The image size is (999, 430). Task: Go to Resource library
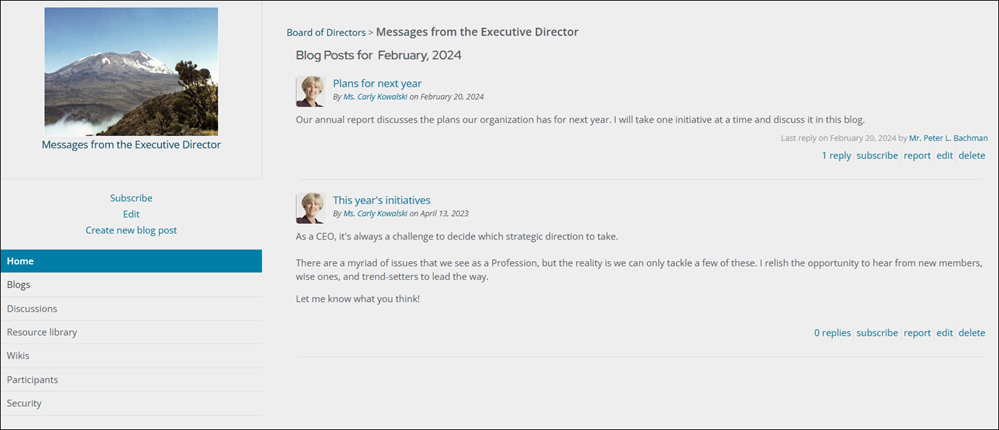[x=131, y=332]
